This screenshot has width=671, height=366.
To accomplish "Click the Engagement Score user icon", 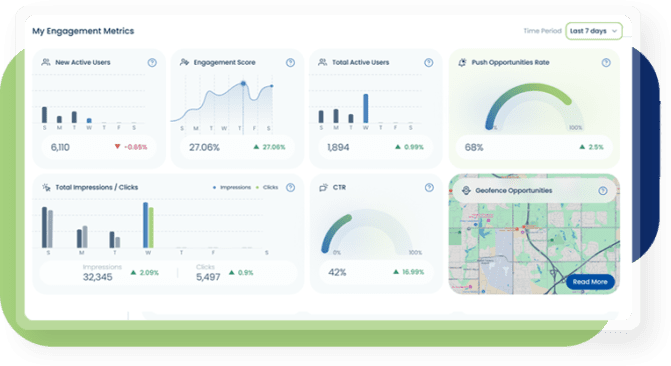I will click(x=184, y=62).
